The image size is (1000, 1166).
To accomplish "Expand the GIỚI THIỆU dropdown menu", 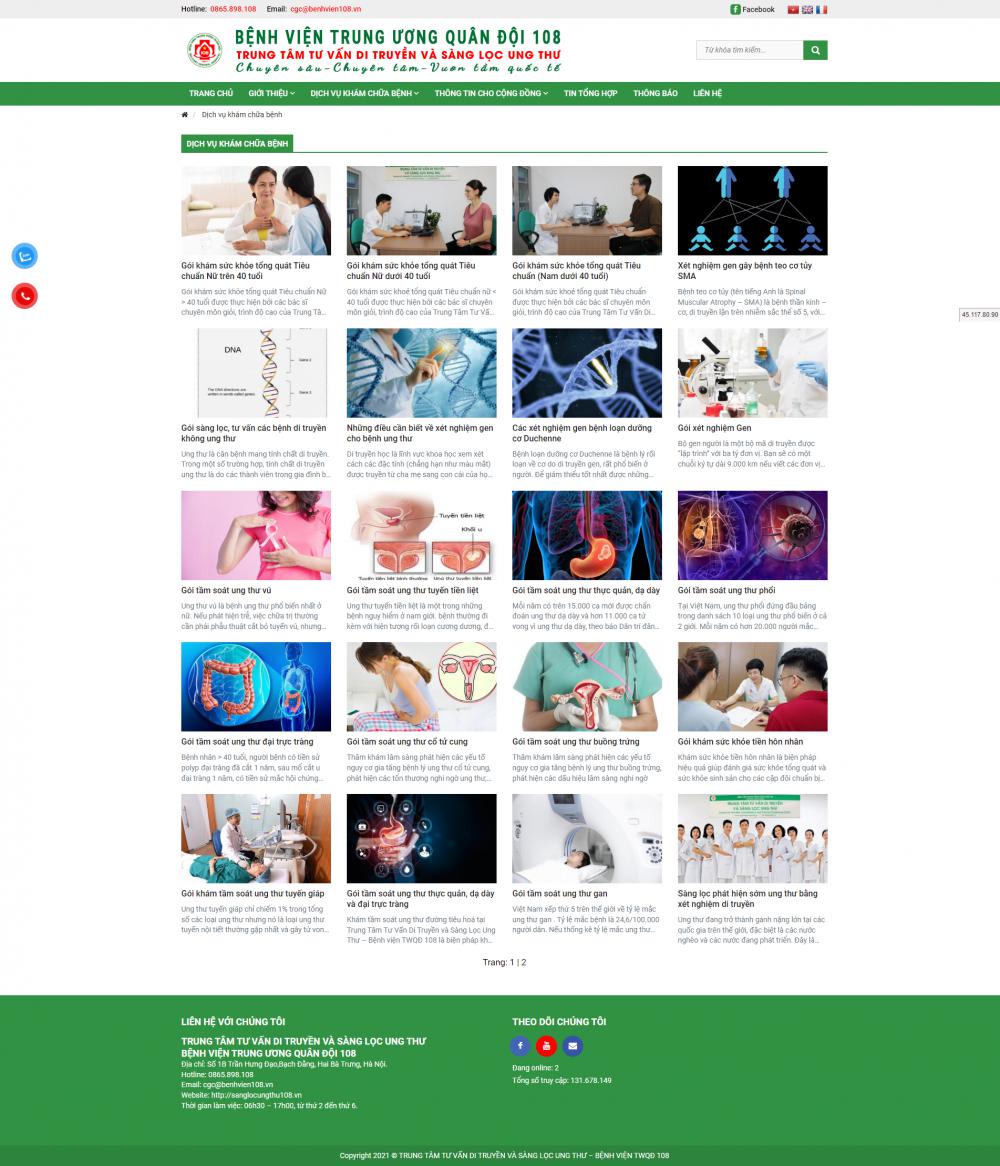I will coord(268,92).
